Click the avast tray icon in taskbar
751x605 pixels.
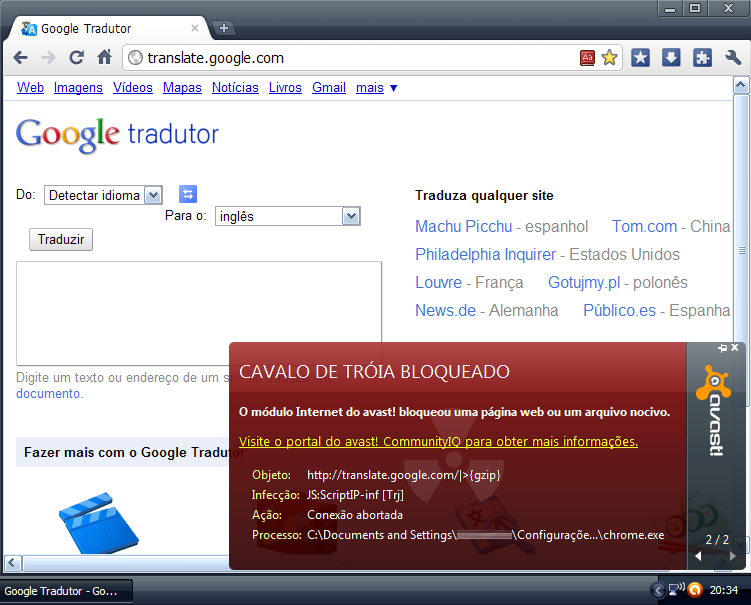tap(694, 590)
